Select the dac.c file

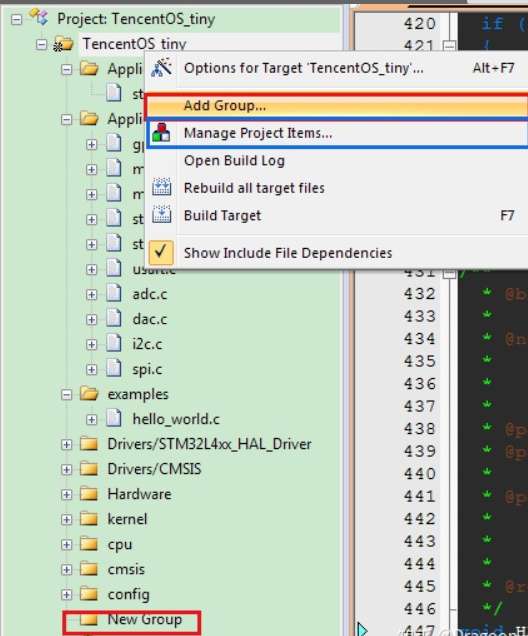pyautogui.click(x=150, y=319)
